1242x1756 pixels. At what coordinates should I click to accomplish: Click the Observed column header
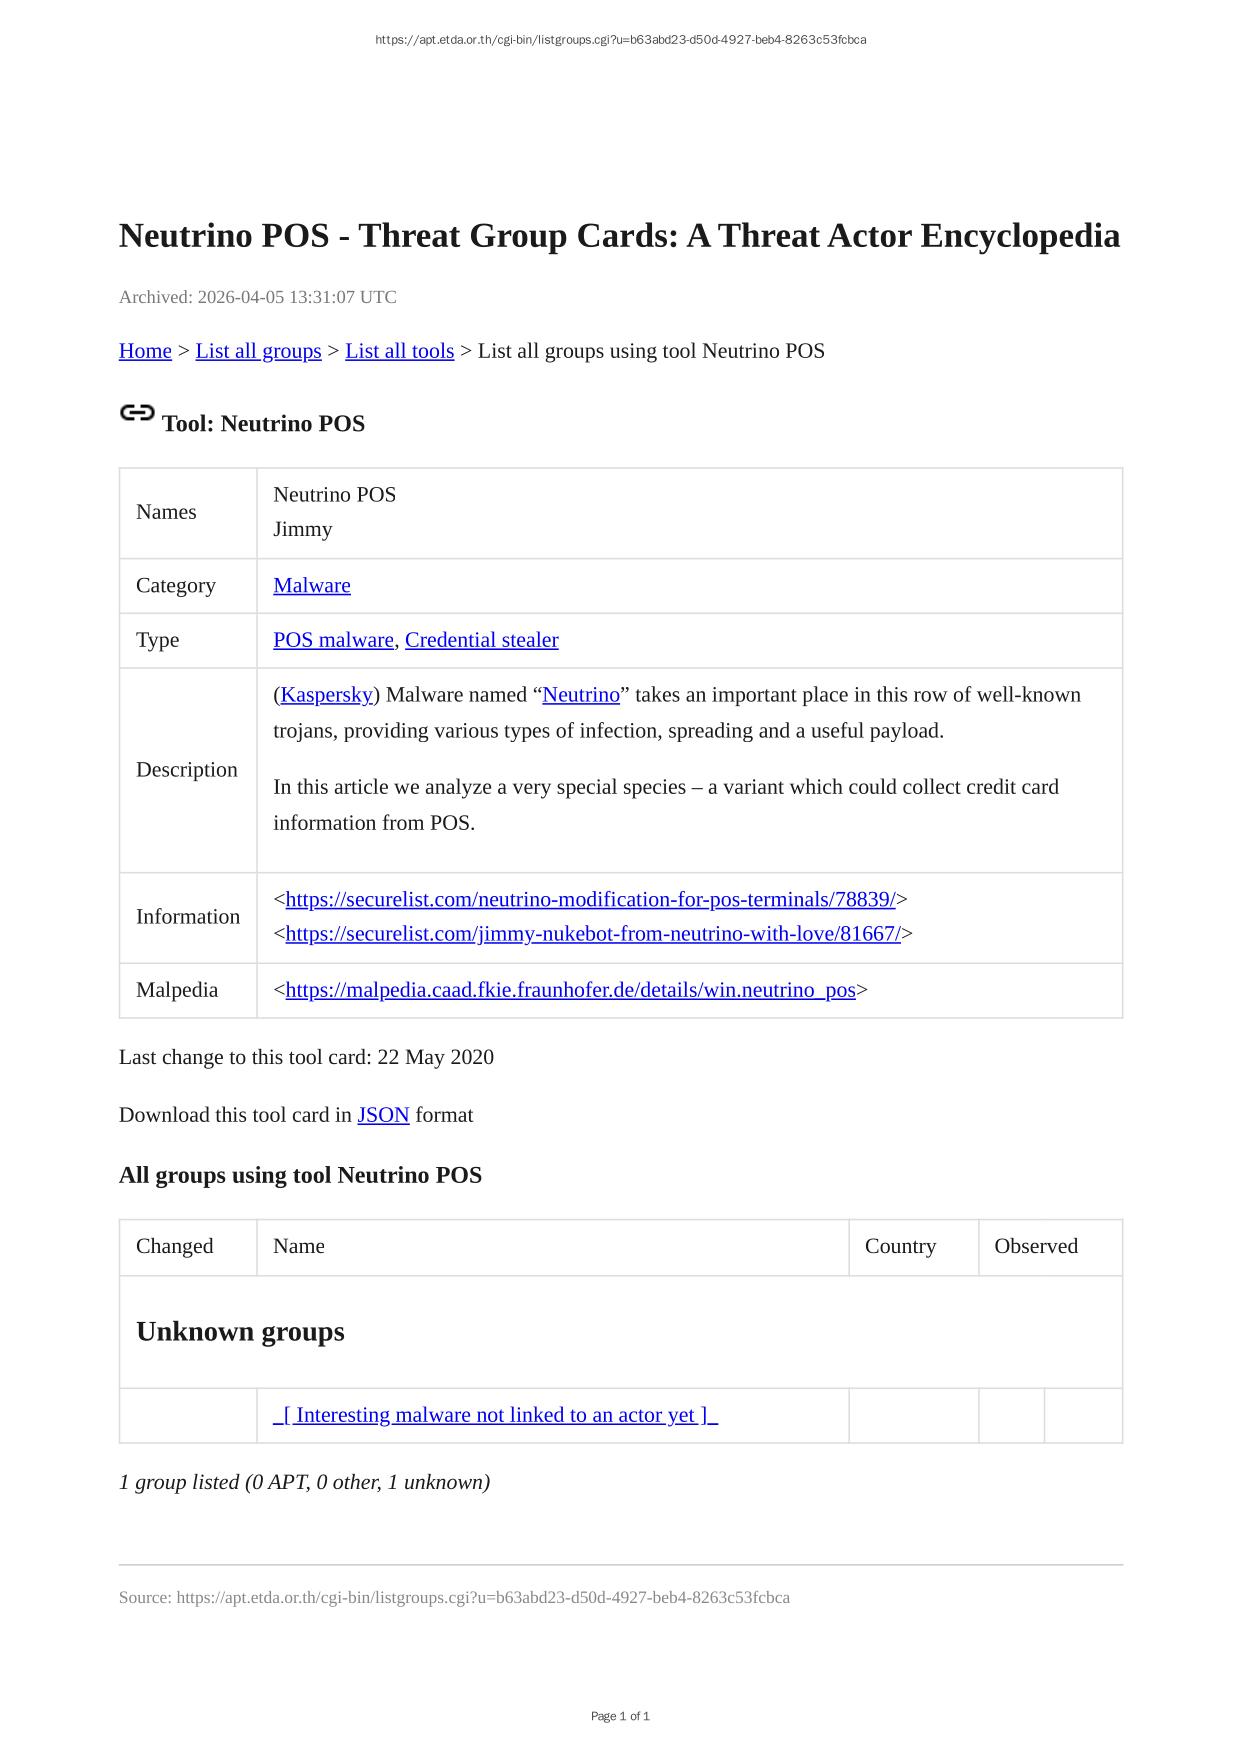1035,1246
